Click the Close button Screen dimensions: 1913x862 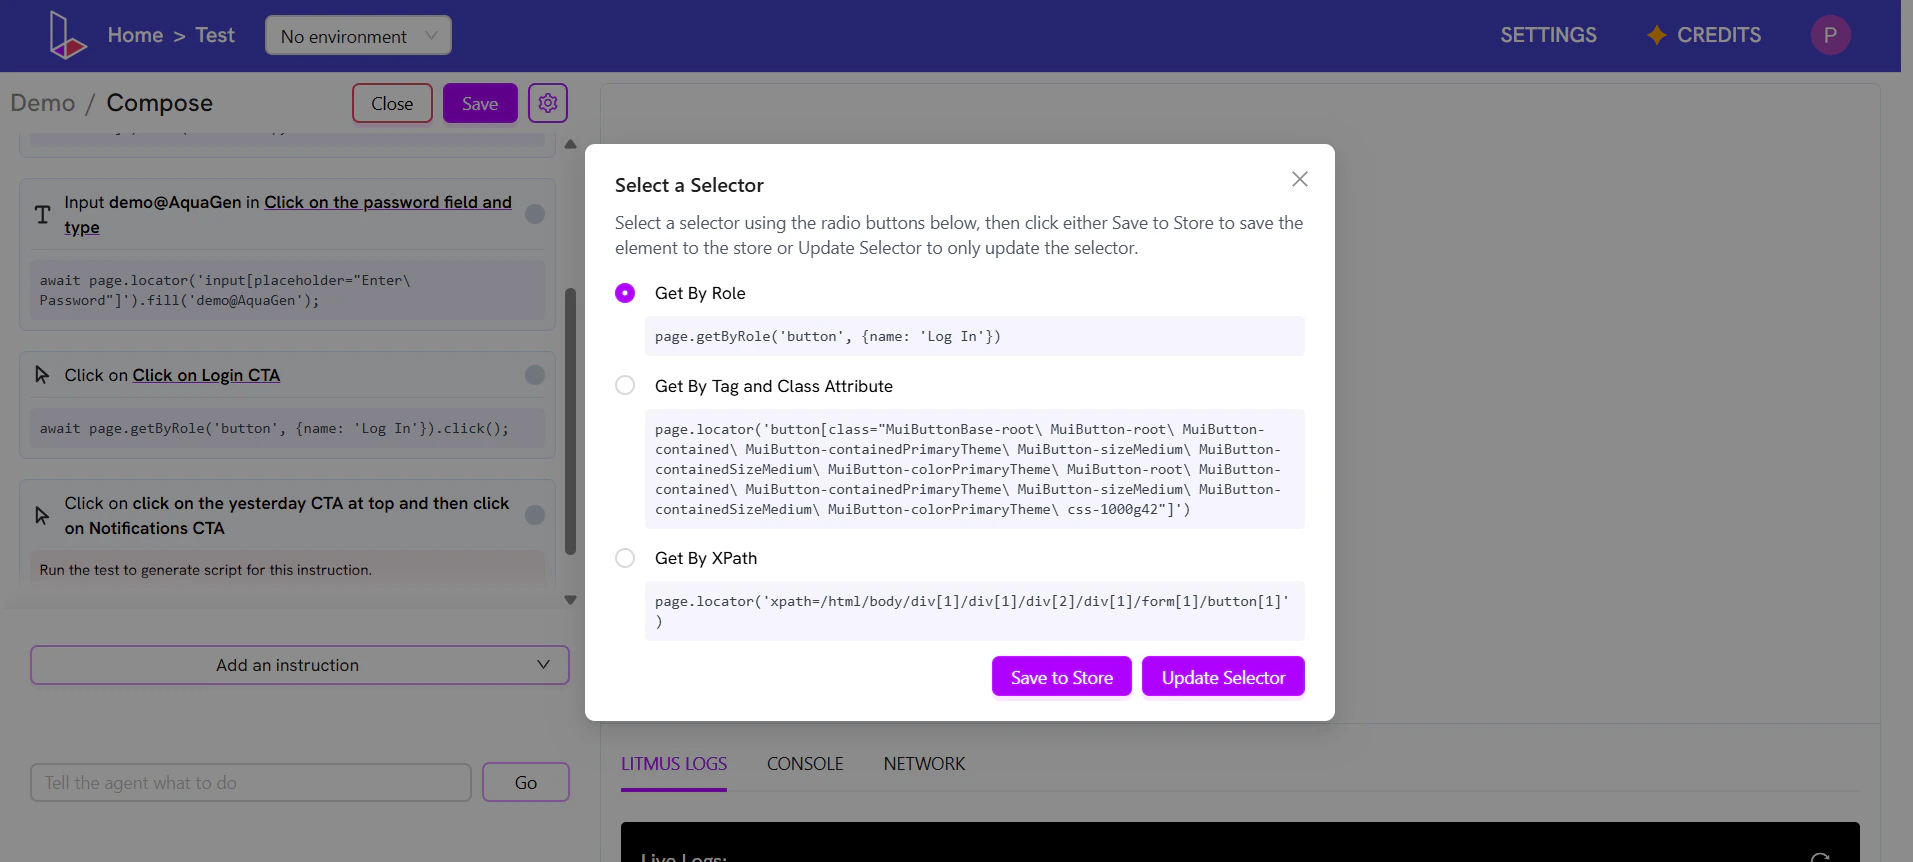click(x=392, y=103)
